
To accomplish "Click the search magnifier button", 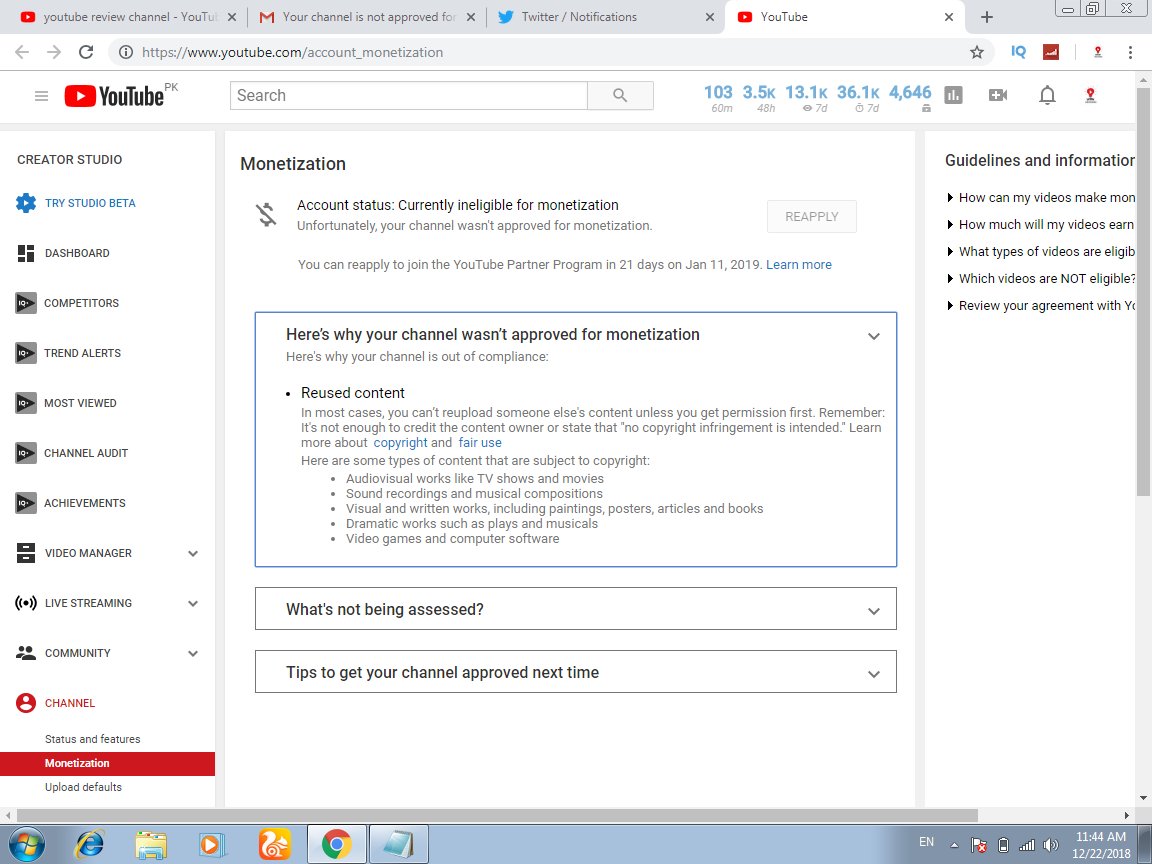I will pyautogui.click(x=620, y=96).
